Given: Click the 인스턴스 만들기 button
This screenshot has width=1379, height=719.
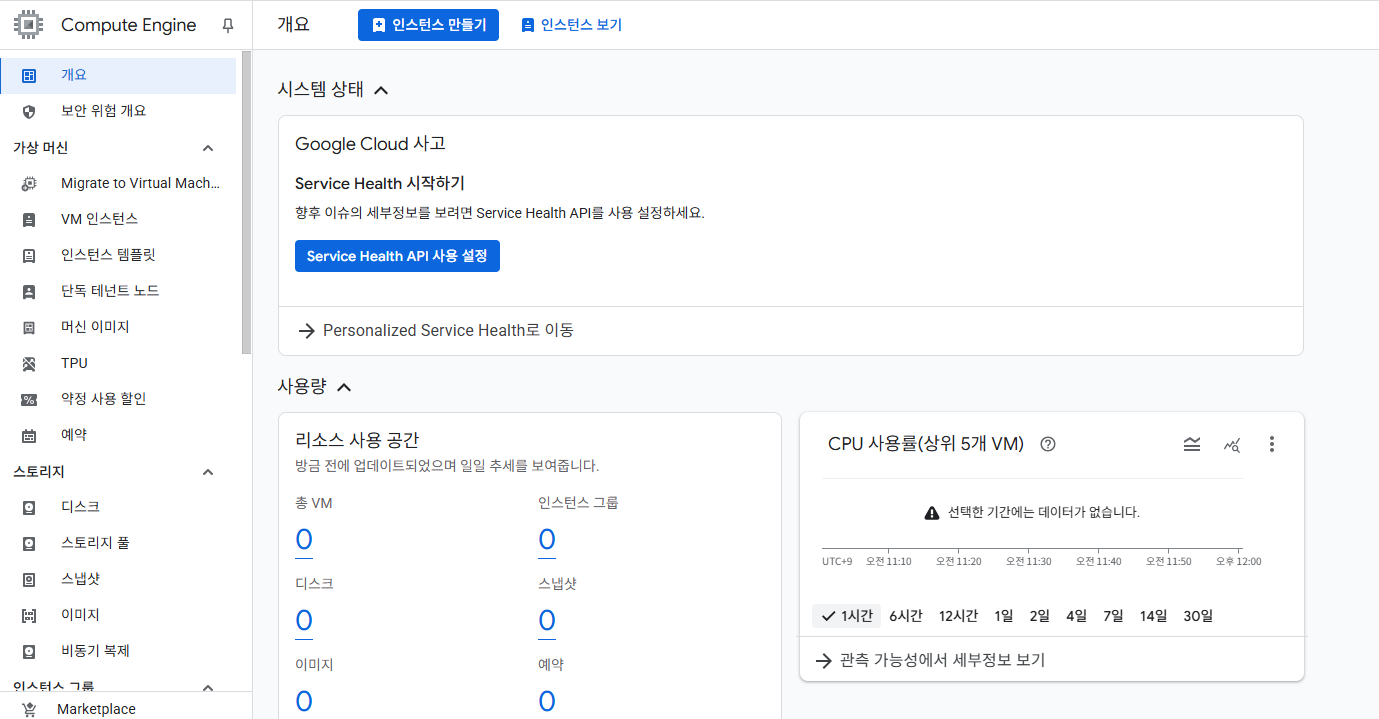Looking at the screenshot, I should click(x=428, y=25).
